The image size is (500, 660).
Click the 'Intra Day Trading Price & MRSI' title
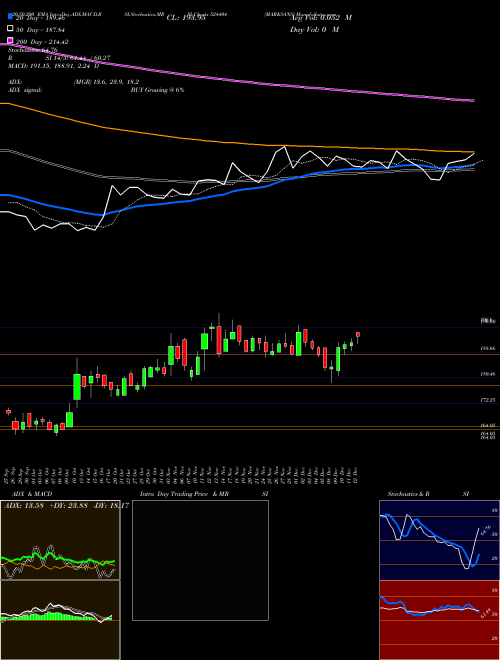202,494
